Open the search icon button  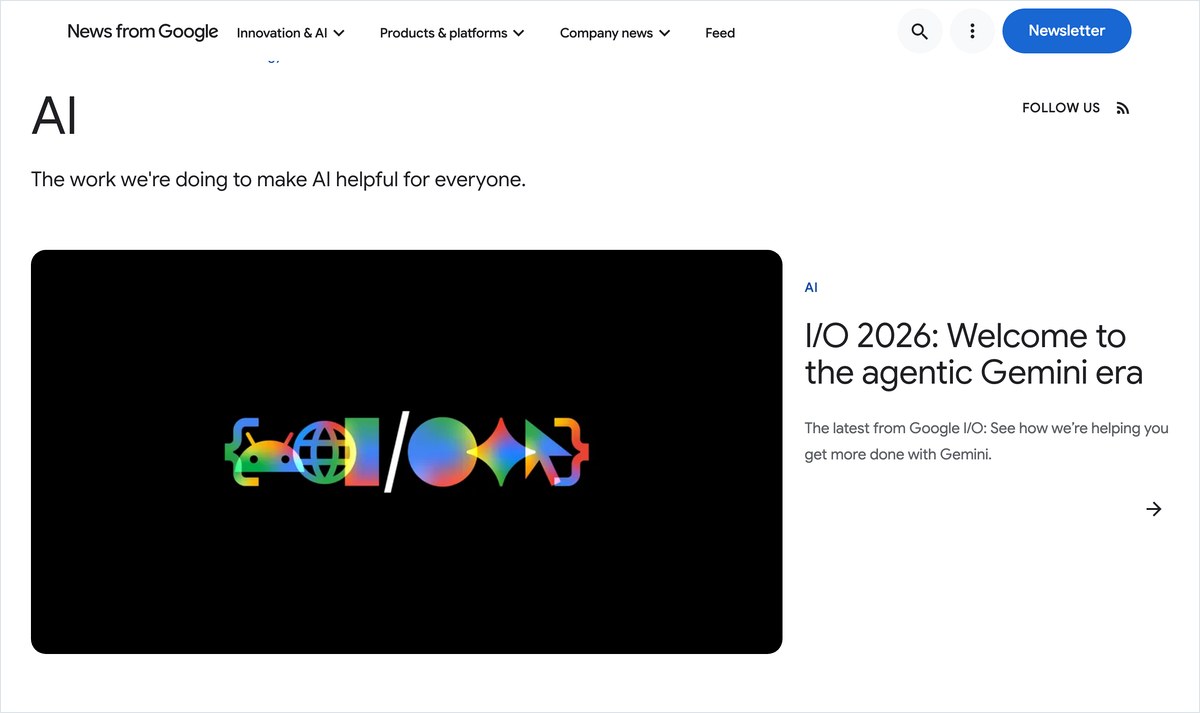click(x=920, y=31)
